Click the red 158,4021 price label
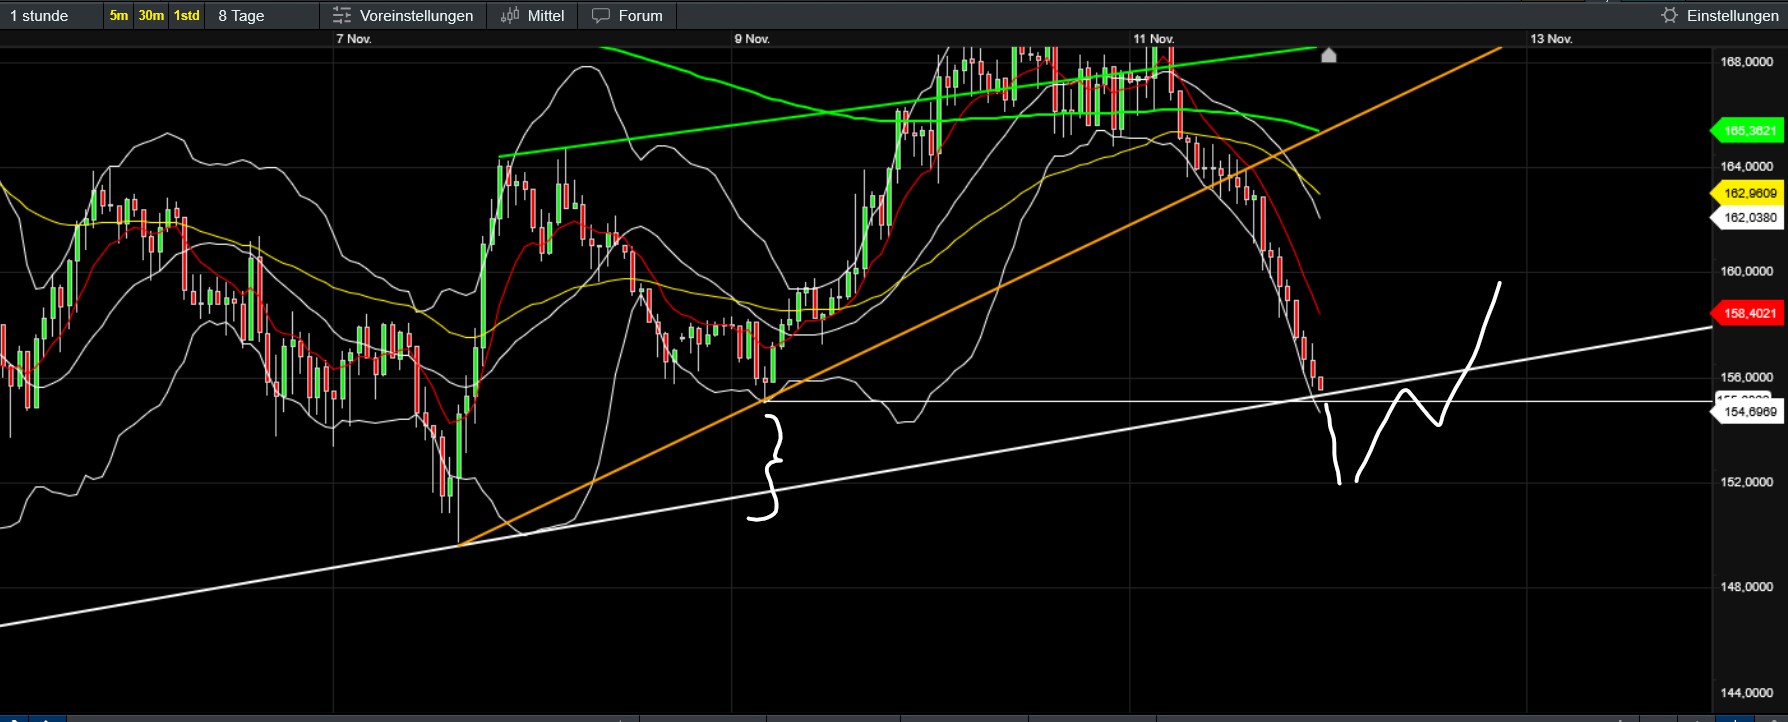This screenshot has width=1788, height=722. pos(1749,313)
